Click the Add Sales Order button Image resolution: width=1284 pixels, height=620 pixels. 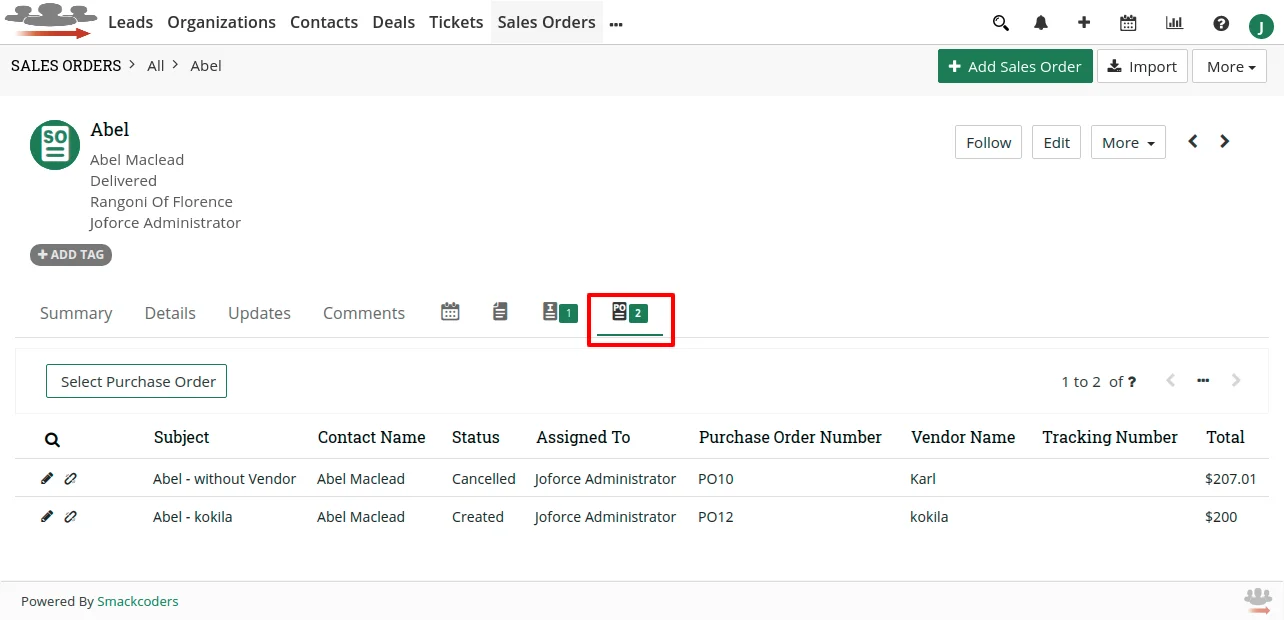tap(1015, 66)
